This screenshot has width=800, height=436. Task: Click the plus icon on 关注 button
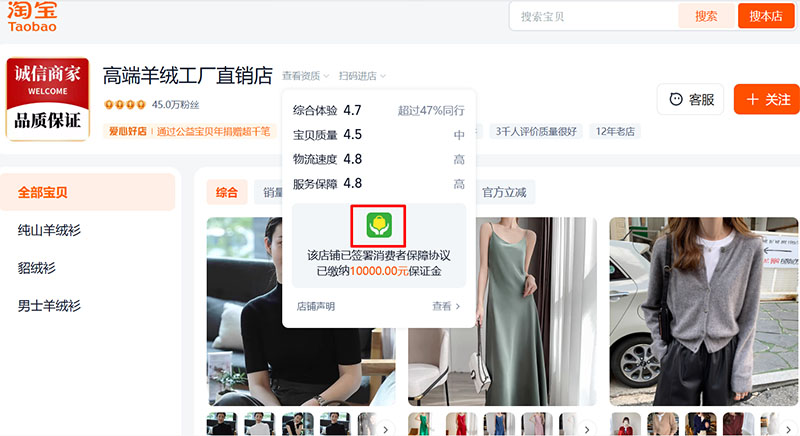[x=753, y=99]
